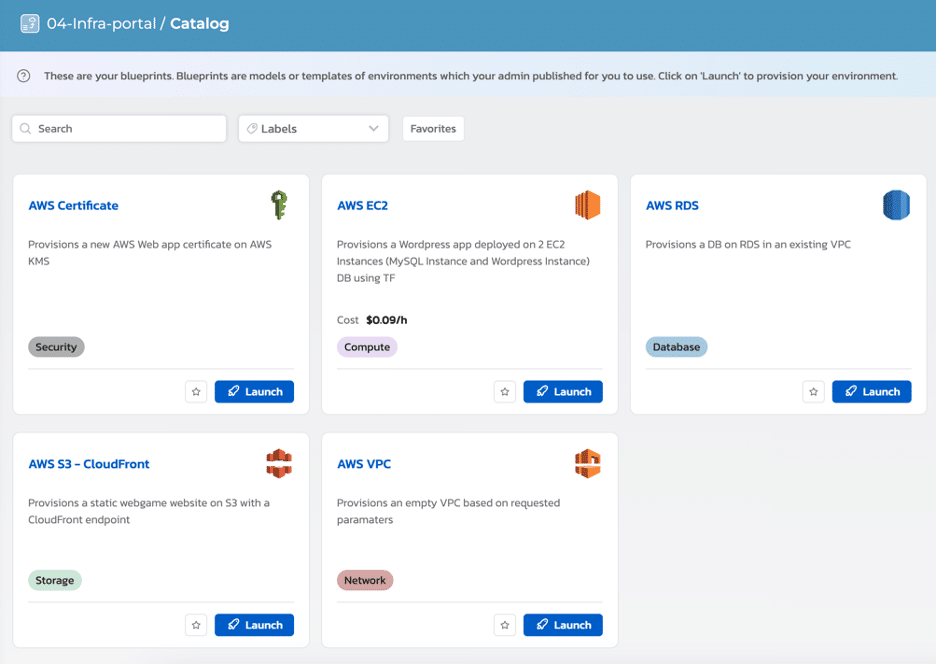The width and height of the screenshot is (936, 664).
Task: Open the Labels dropdown filter
Action: coord(313,129)
